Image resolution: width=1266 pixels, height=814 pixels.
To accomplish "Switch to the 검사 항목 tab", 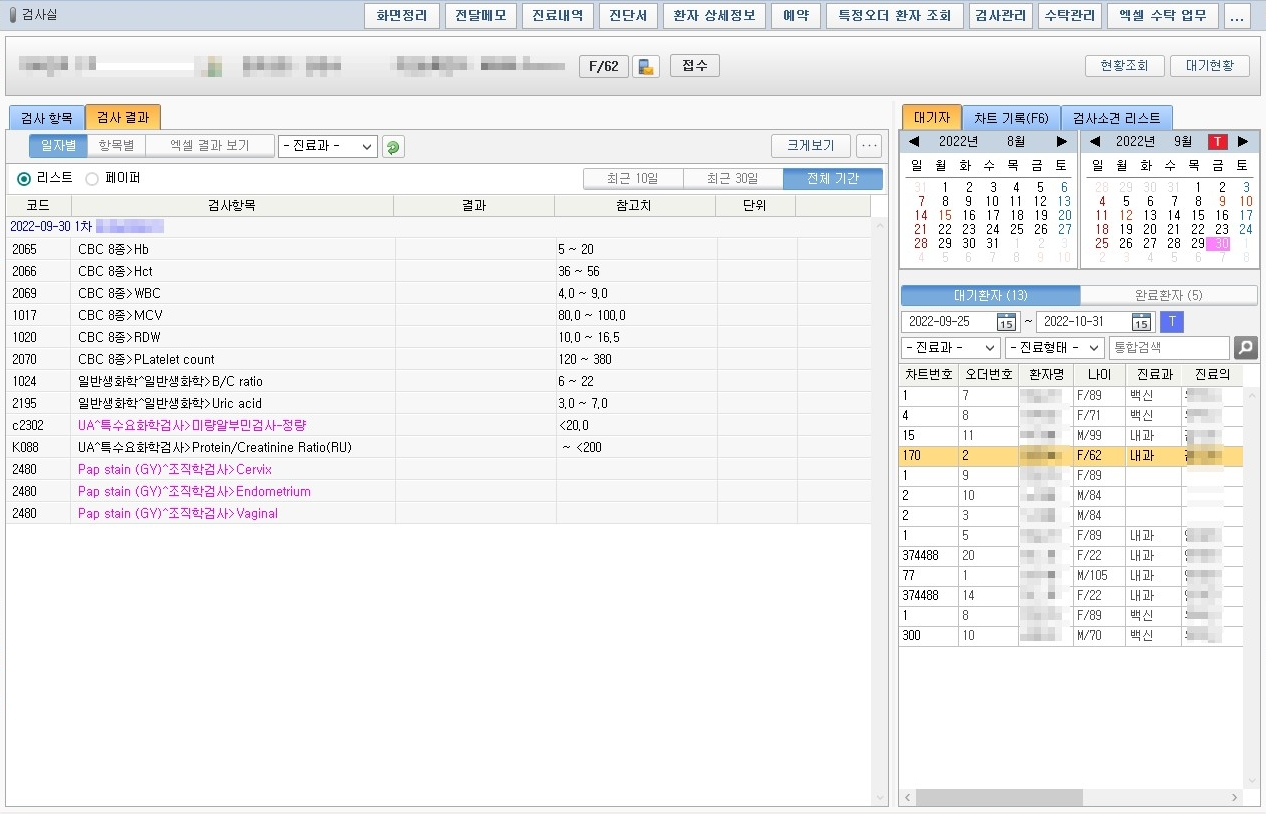I will pyautogui.click(x=46, y=118).
